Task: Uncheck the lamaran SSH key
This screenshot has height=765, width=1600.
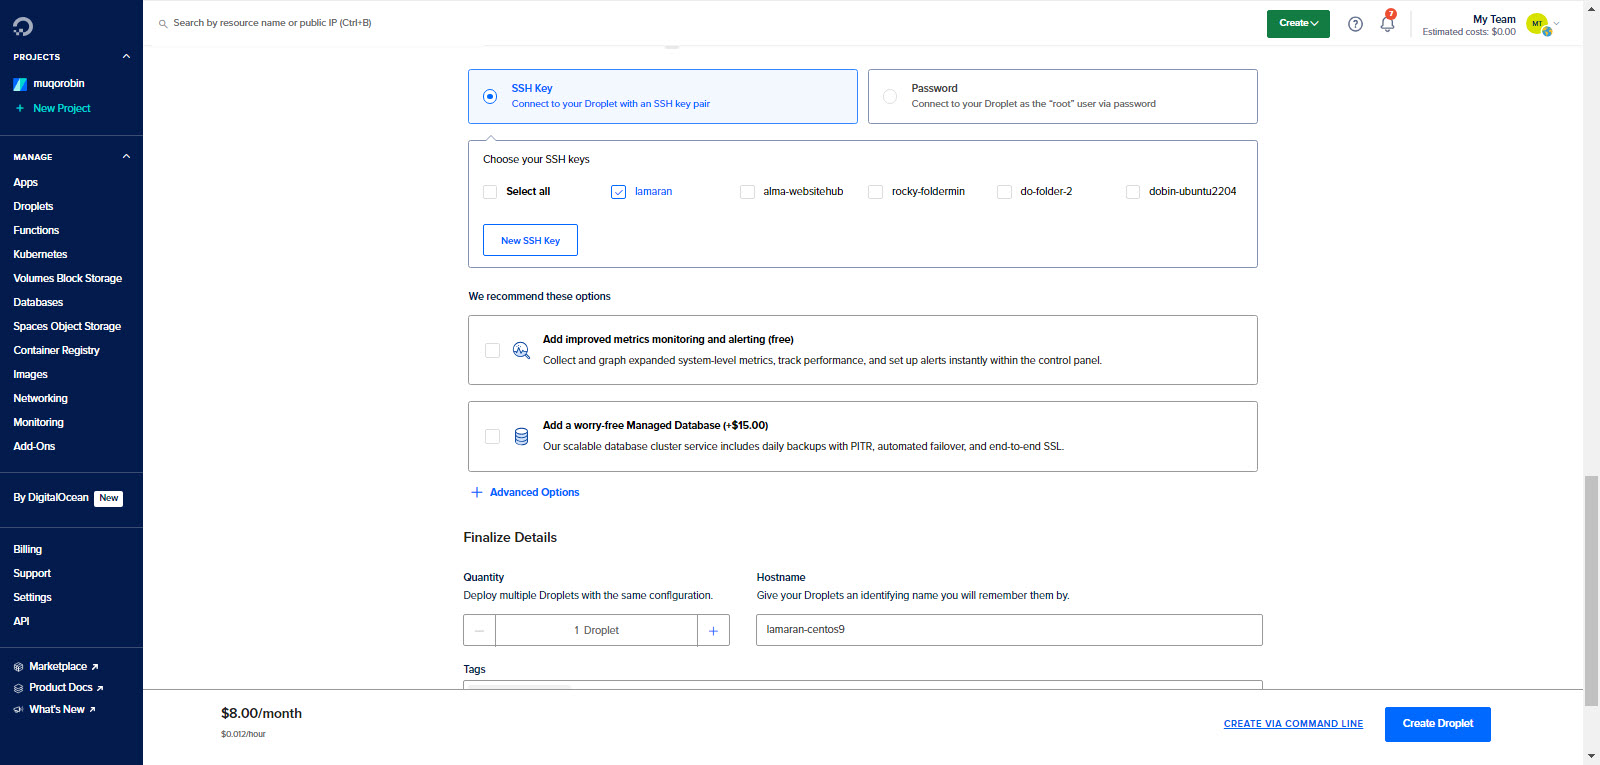Action: click(618, 192)
